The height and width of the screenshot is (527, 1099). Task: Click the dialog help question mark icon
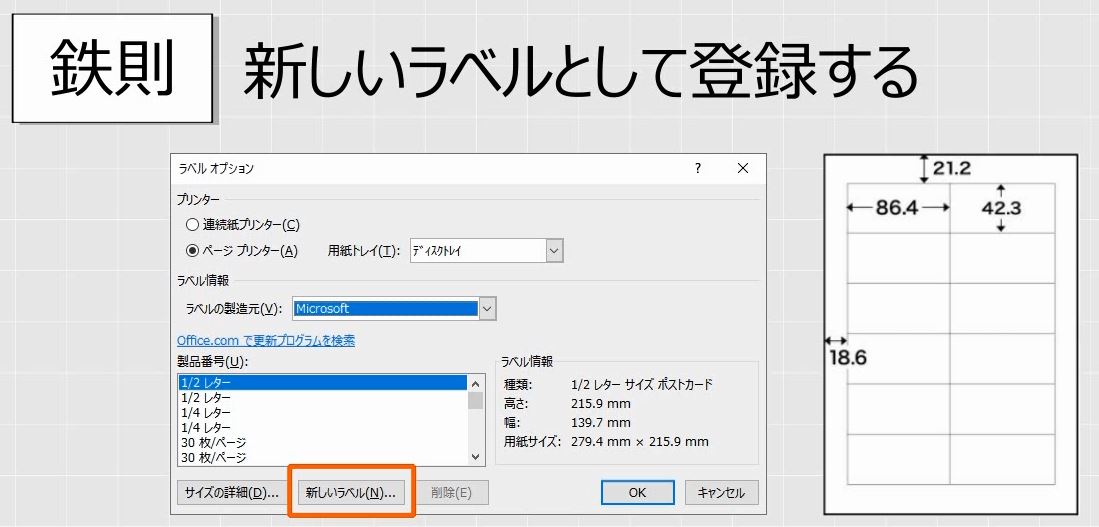[x=697, y=169]
